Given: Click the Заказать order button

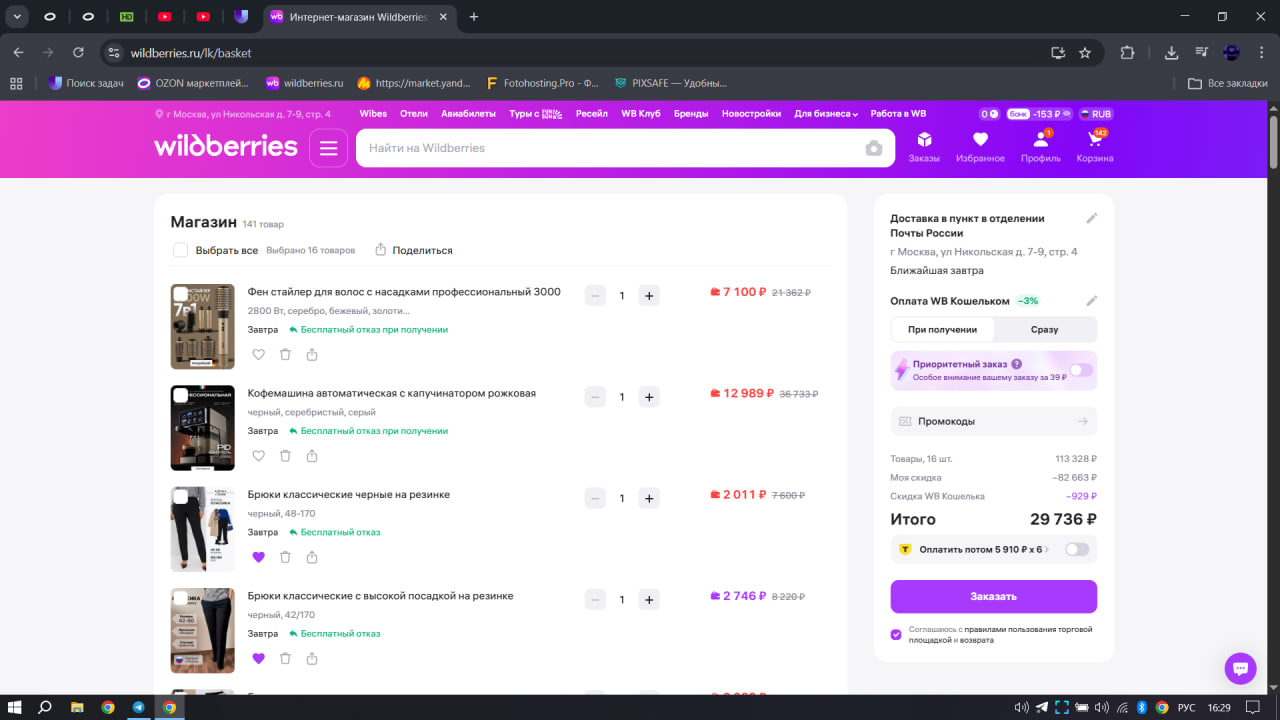Looking at the screenshot, I should [994, 596].
